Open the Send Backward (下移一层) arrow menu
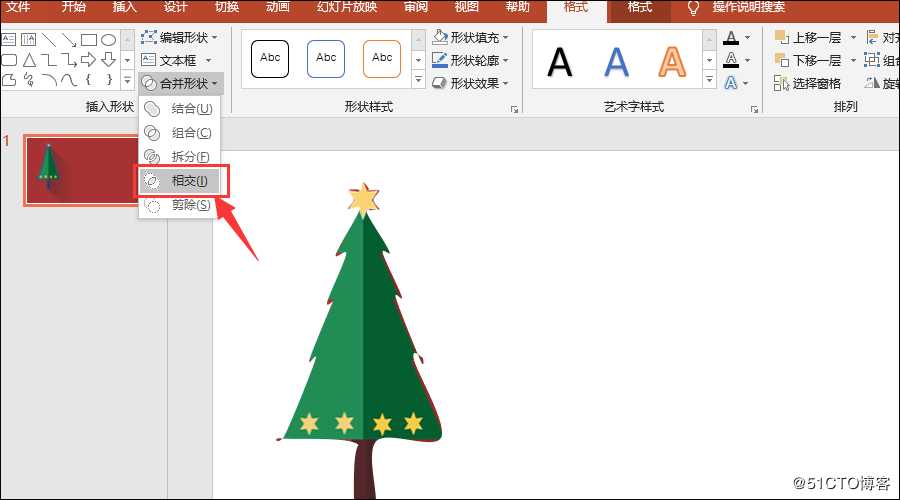 853,60
